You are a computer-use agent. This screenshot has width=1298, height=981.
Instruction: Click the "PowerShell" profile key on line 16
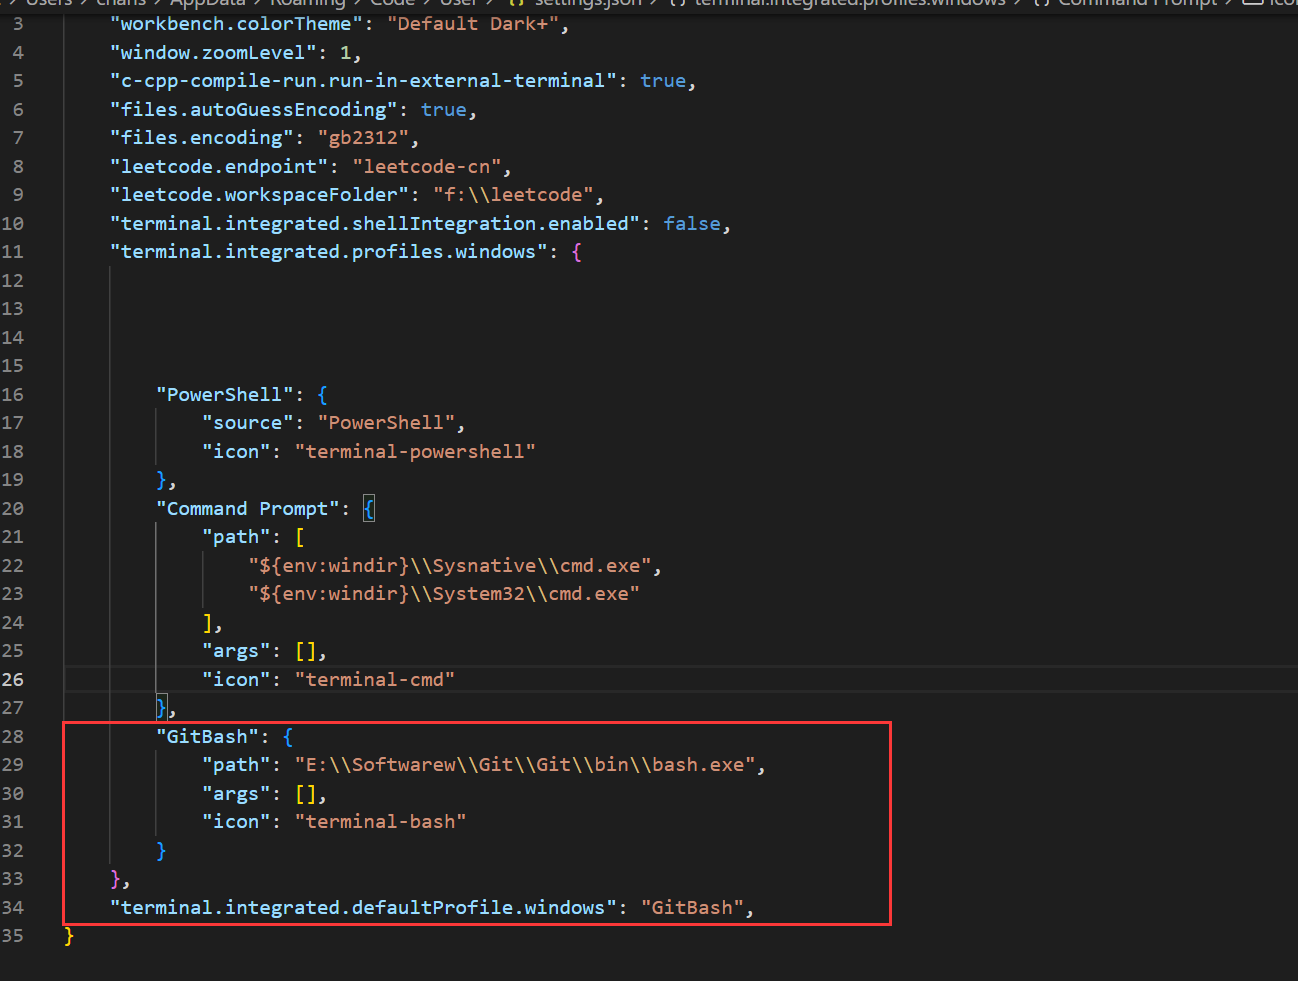point(225,395)
